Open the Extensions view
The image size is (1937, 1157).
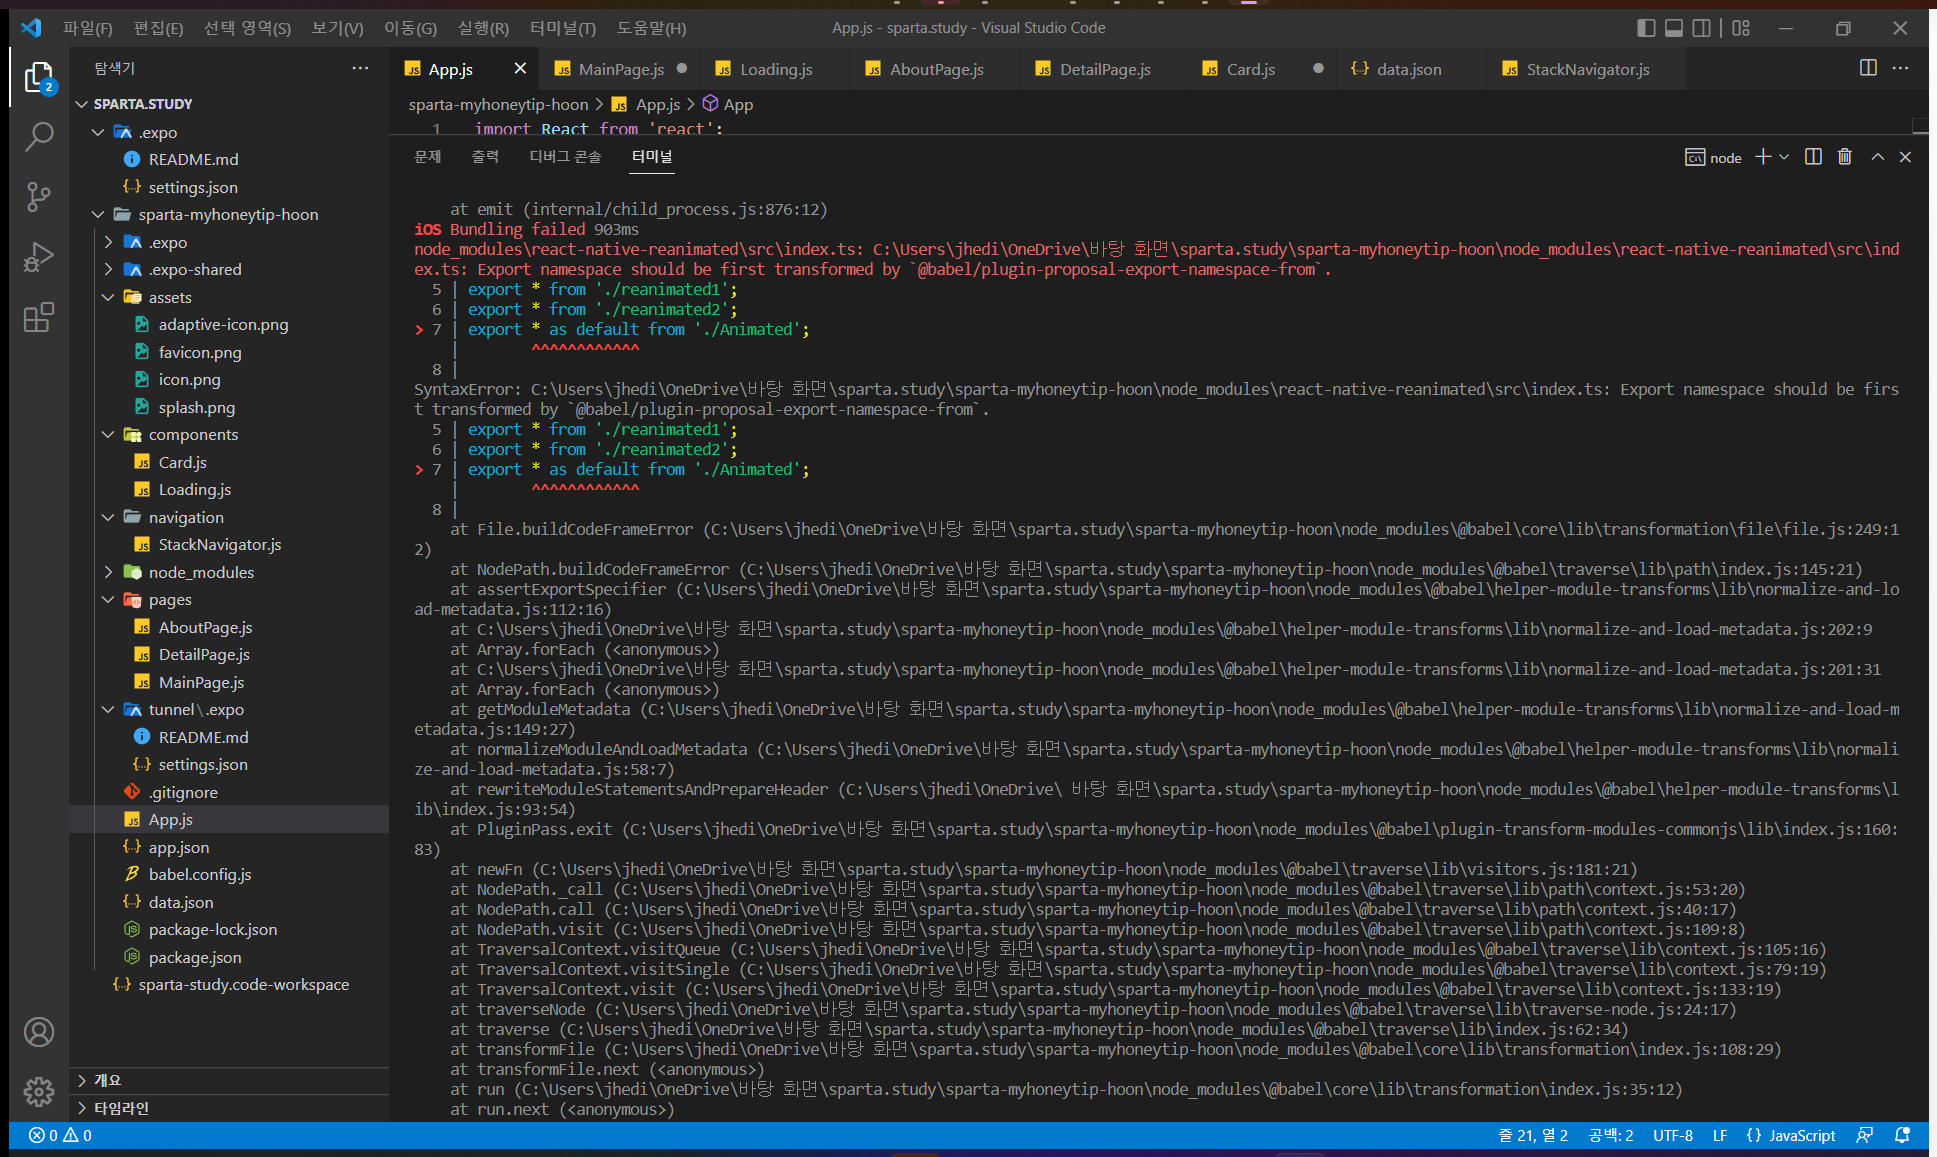[x=38, y=318]
